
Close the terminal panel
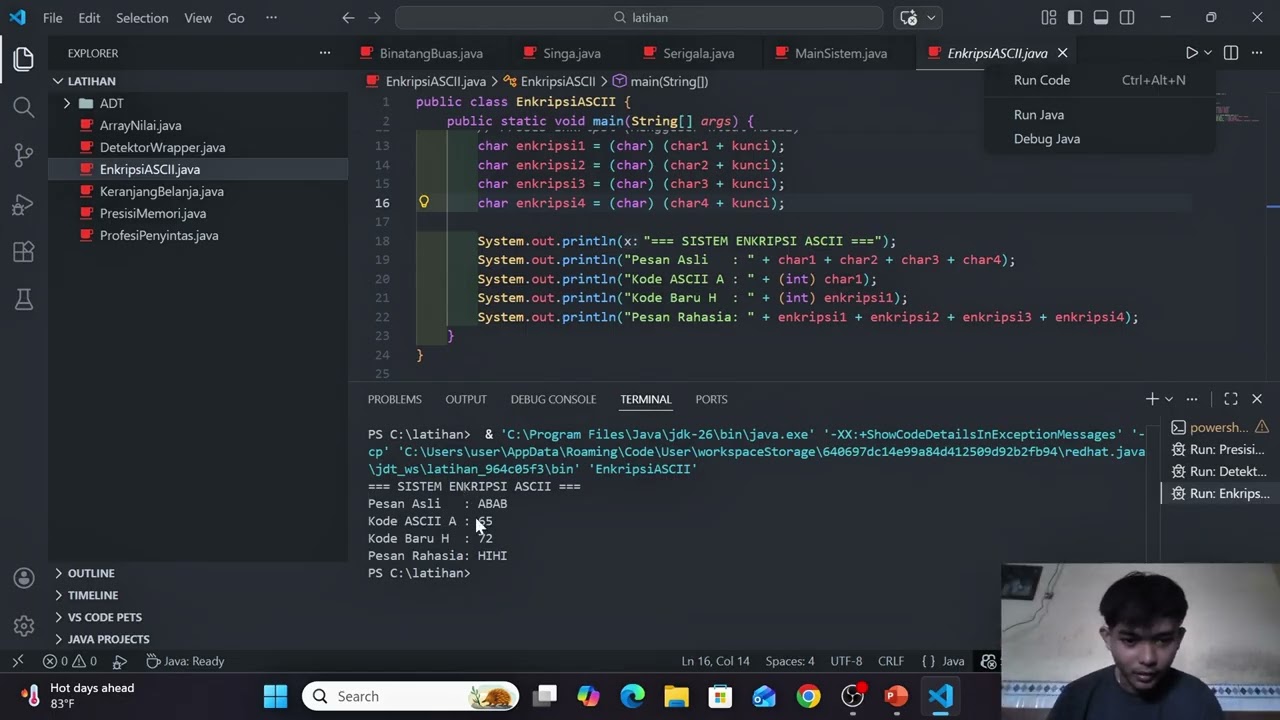[x=1257, y=399]
